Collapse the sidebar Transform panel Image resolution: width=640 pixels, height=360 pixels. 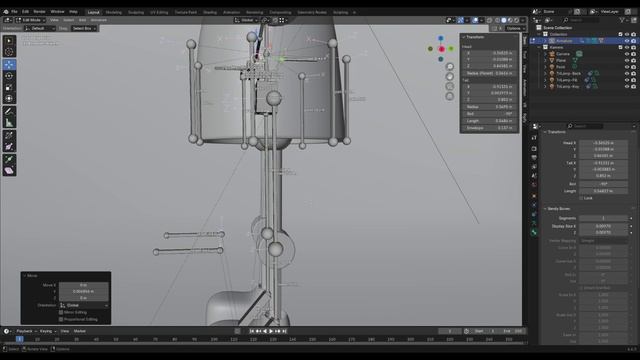[x=464, y=37]
